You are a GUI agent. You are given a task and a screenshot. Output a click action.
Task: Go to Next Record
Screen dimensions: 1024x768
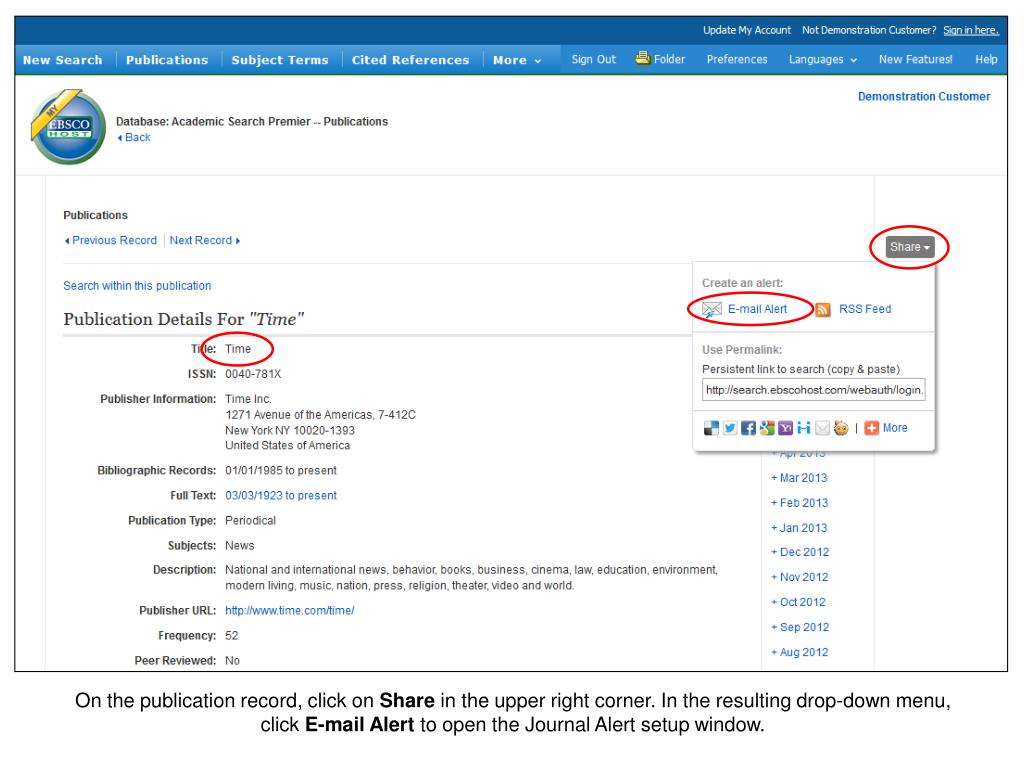tap(200, 240)
